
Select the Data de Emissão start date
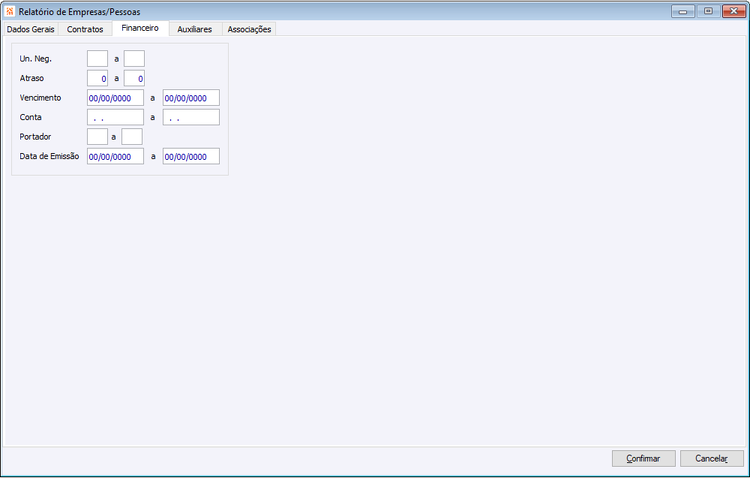pos(115,156)
